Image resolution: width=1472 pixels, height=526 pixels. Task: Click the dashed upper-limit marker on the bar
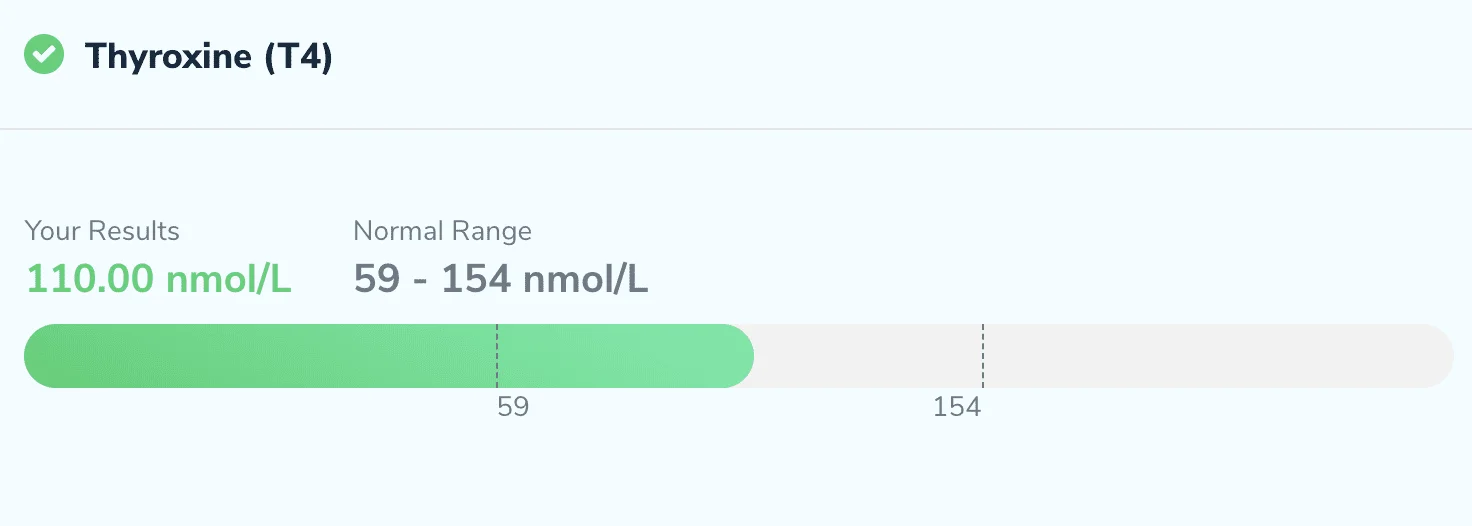[x=983, y=356]
